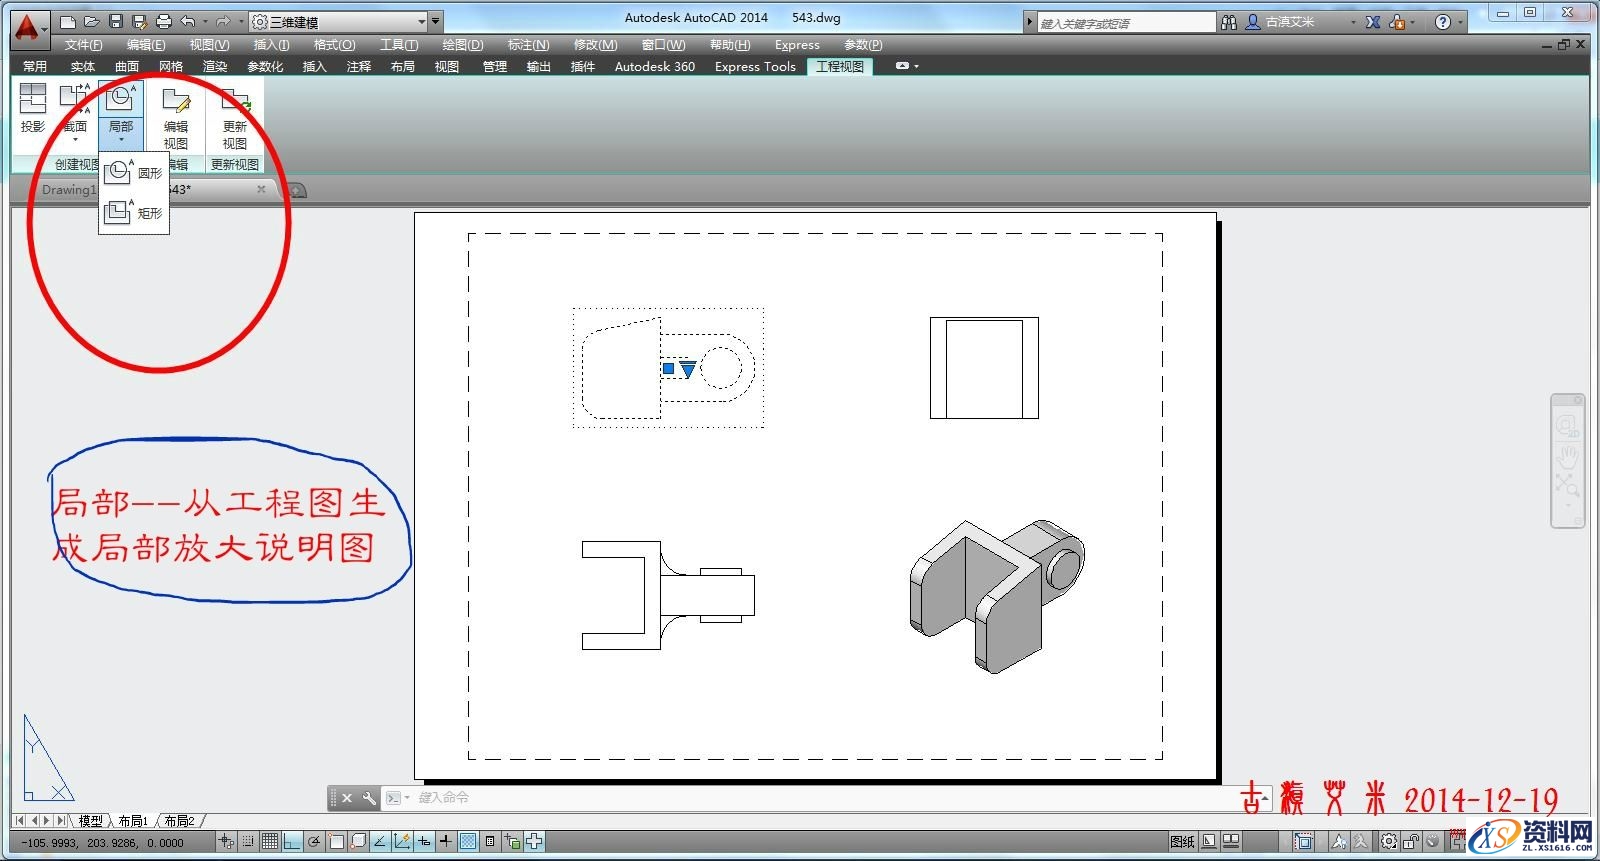
Task: Toggle polar tracking in status bar
Action: click(314, 842)
